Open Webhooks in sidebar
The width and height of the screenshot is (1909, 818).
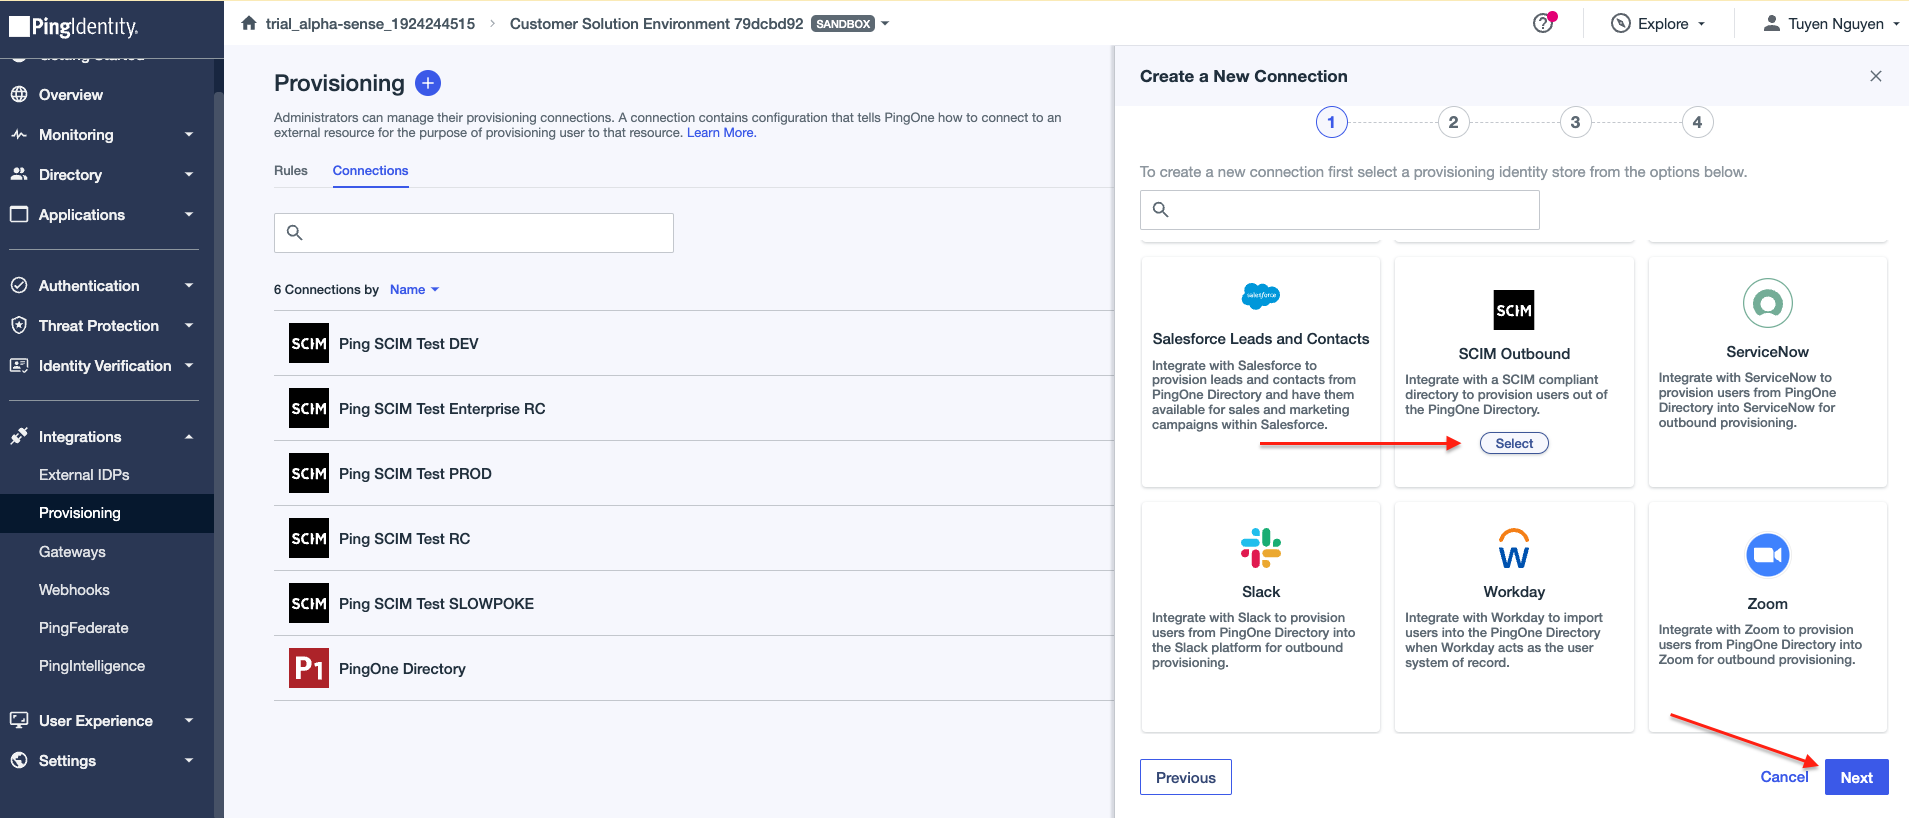(74, 589)
